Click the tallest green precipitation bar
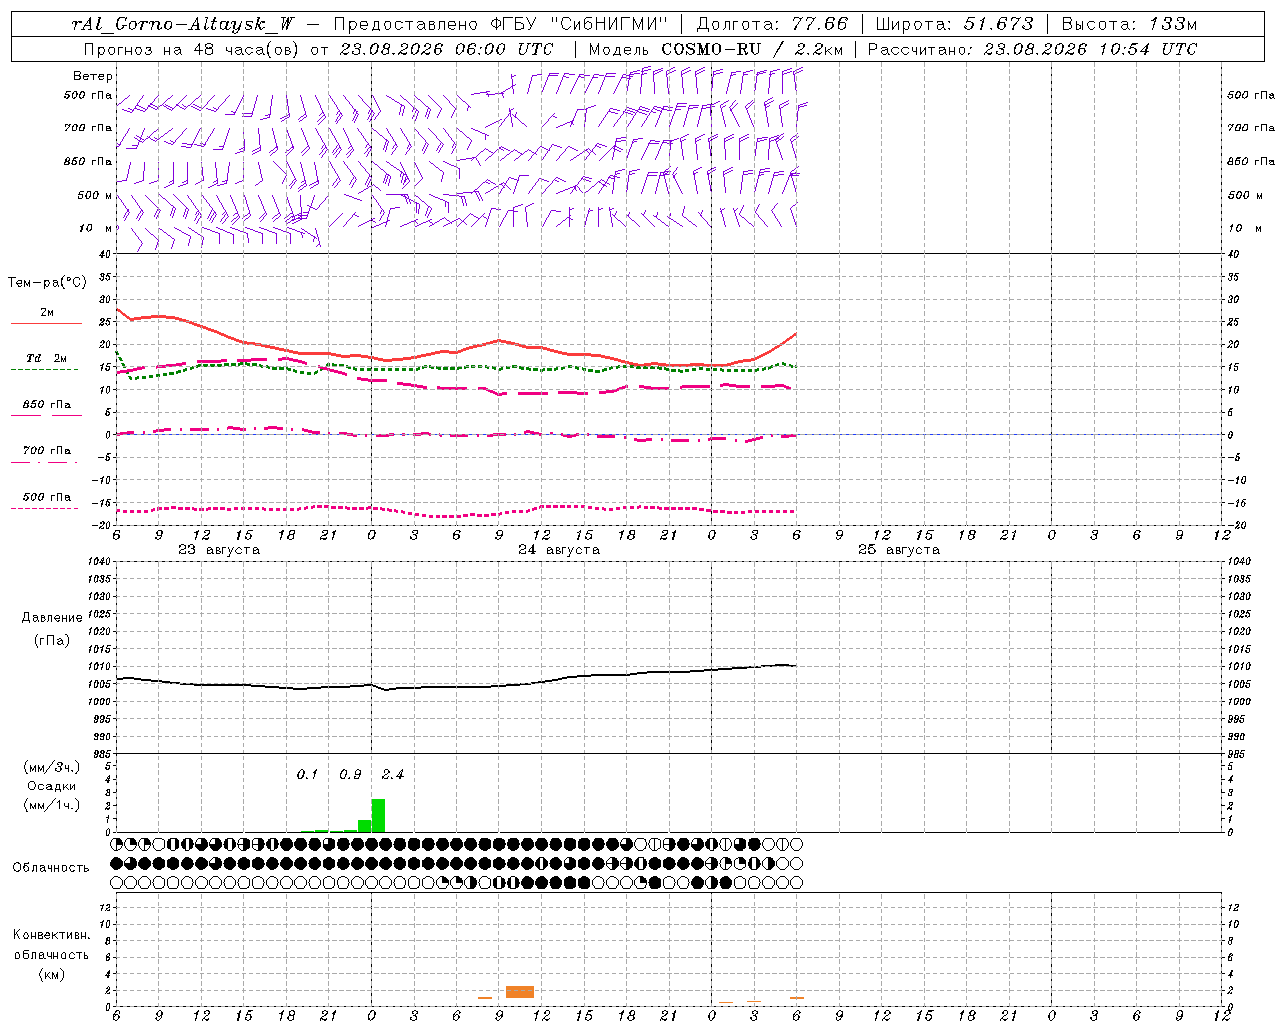This screenshot has width=1280, height=1024. (378, 815)
